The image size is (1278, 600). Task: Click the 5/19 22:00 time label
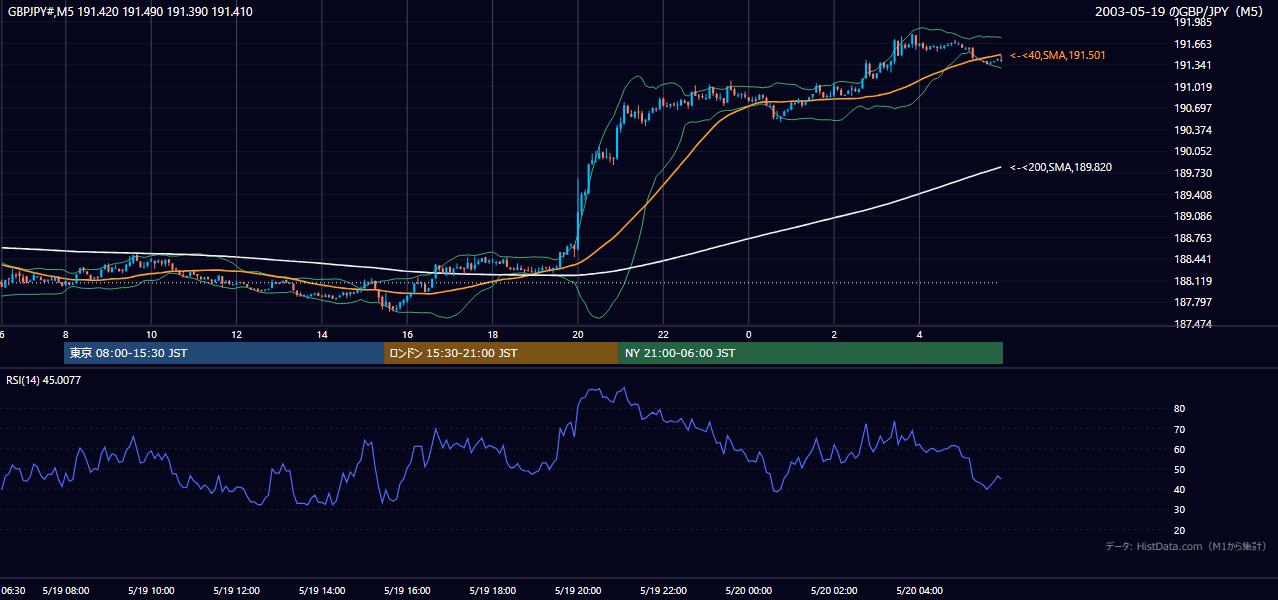click(x=663, y=591)
